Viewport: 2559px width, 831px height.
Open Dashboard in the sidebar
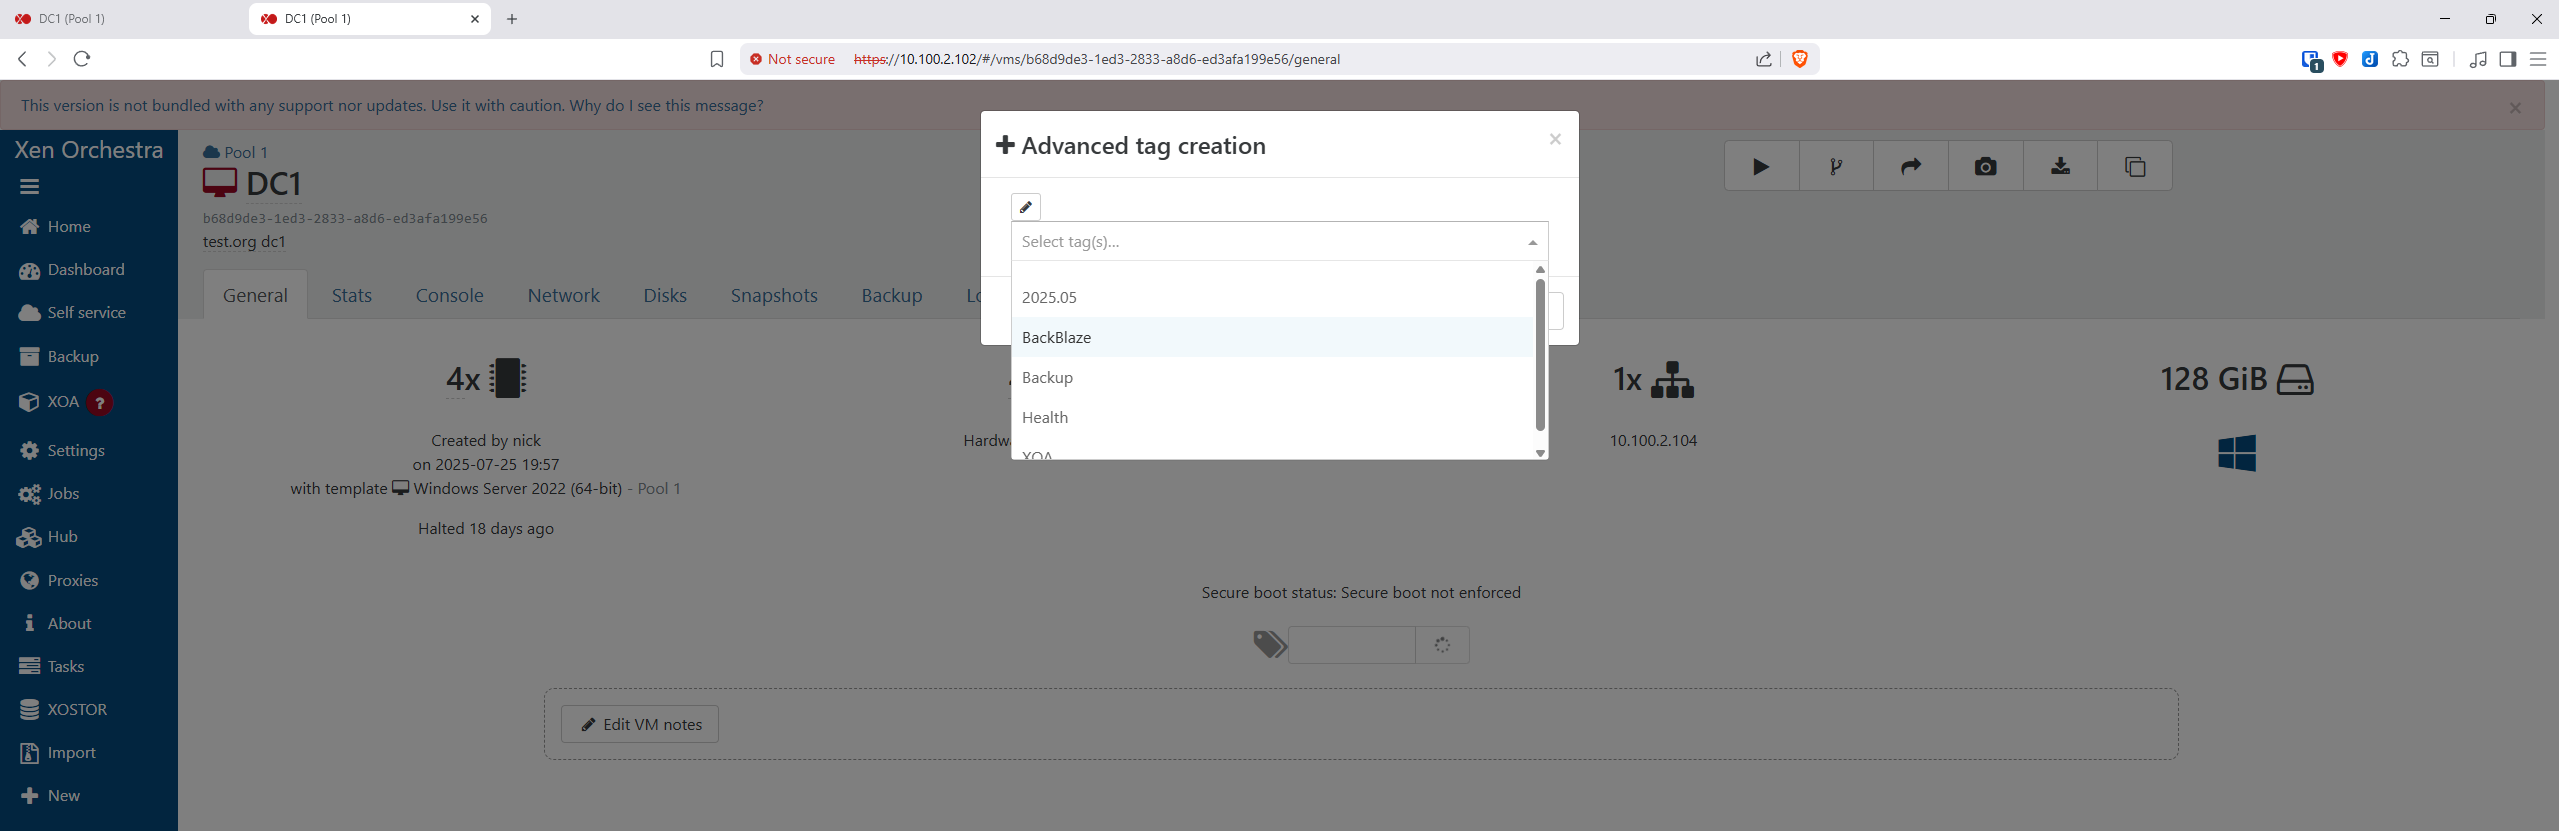[x=72, y=270]
